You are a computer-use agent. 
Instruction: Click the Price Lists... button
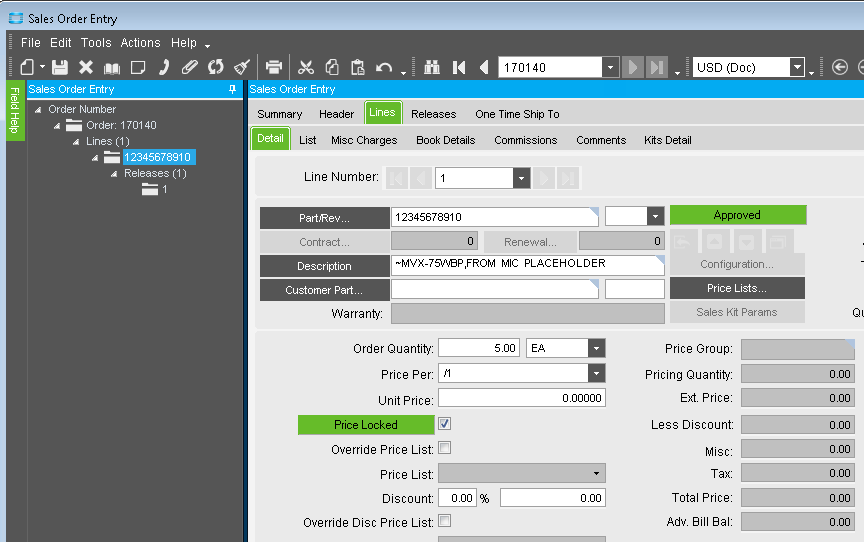(736, 288)
